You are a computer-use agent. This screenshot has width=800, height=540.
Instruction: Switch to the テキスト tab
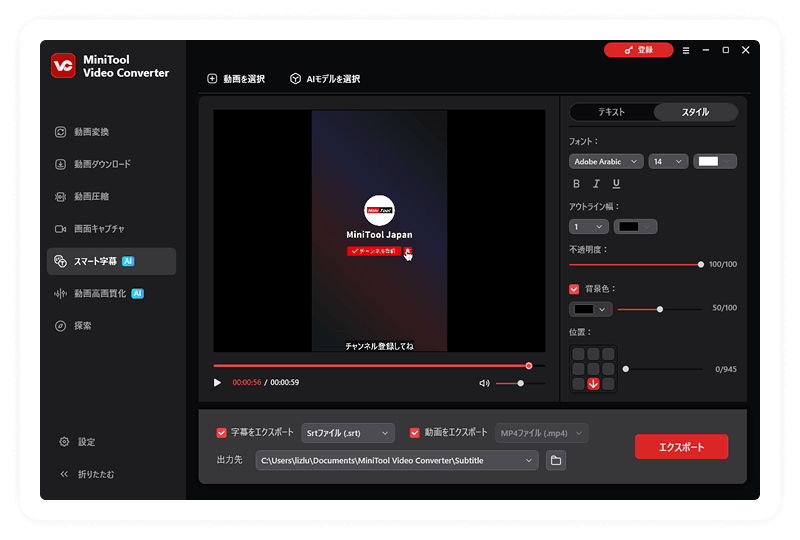[x=611, y=112]
